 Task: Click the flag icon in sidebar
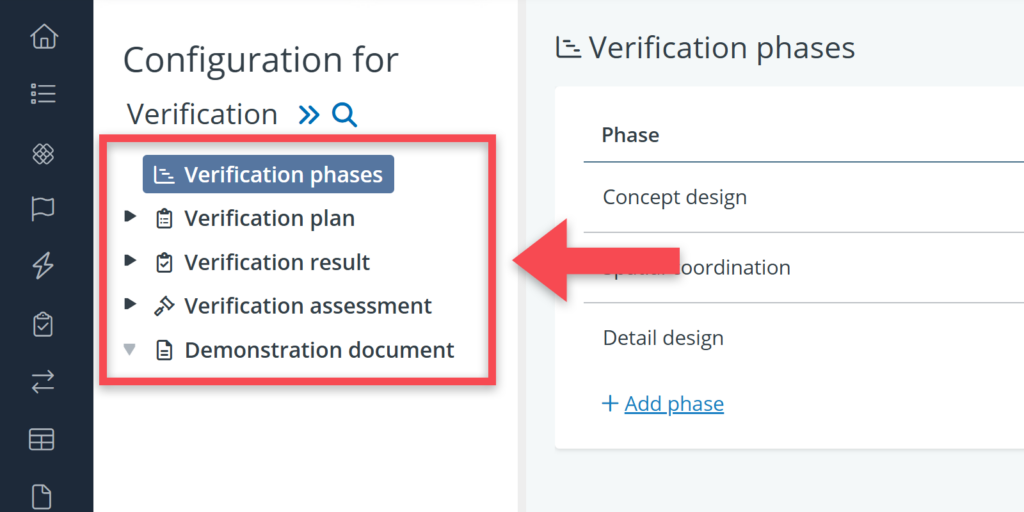click(x=44, y=209)
